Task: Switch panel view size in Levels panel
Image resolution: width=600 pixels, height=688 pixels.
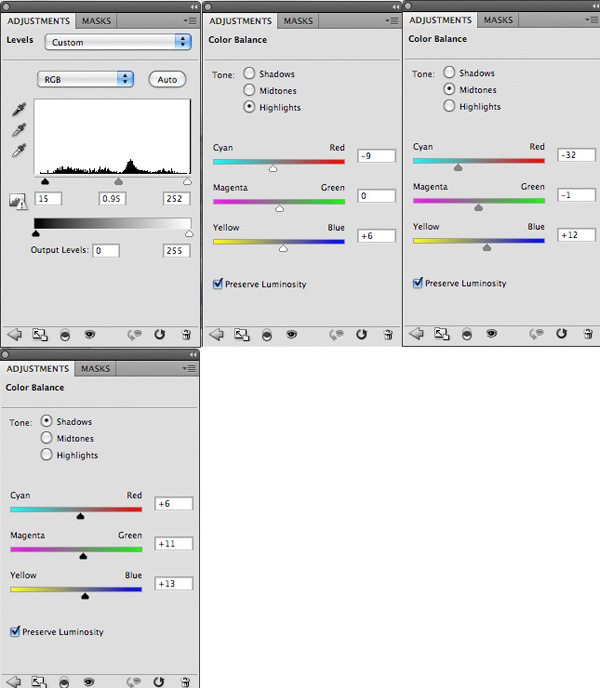Action: [40, 335]
